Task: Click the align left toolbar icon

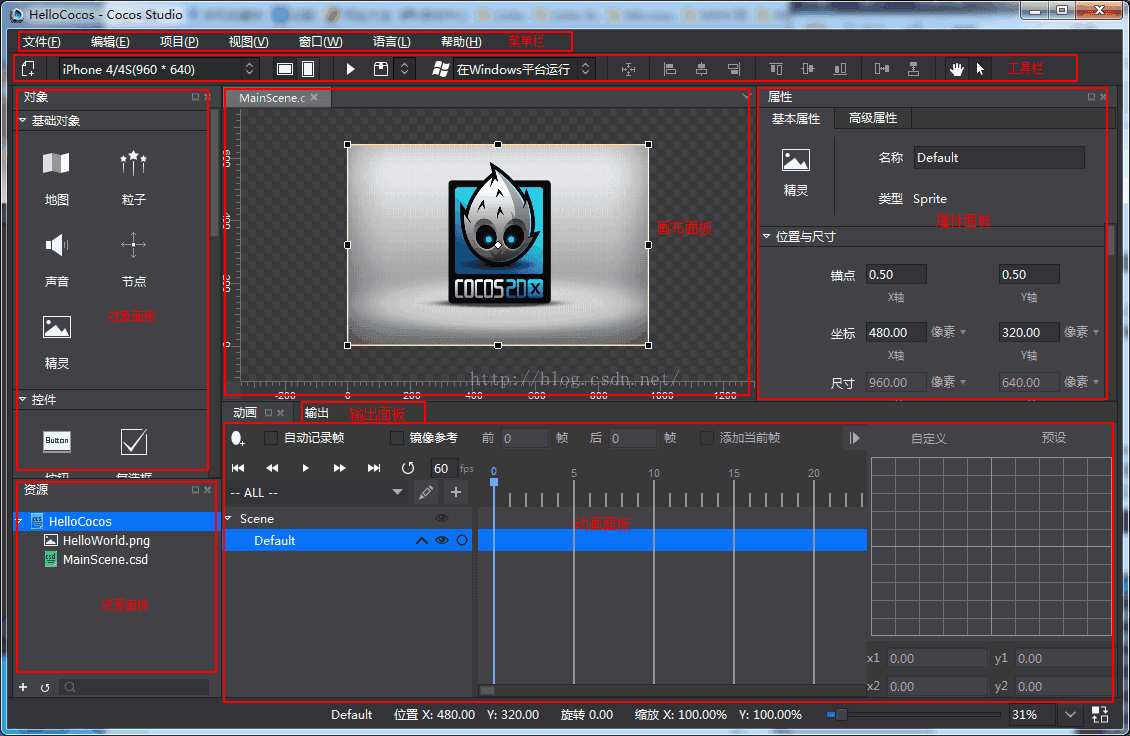Action: (x=669, y=68)
